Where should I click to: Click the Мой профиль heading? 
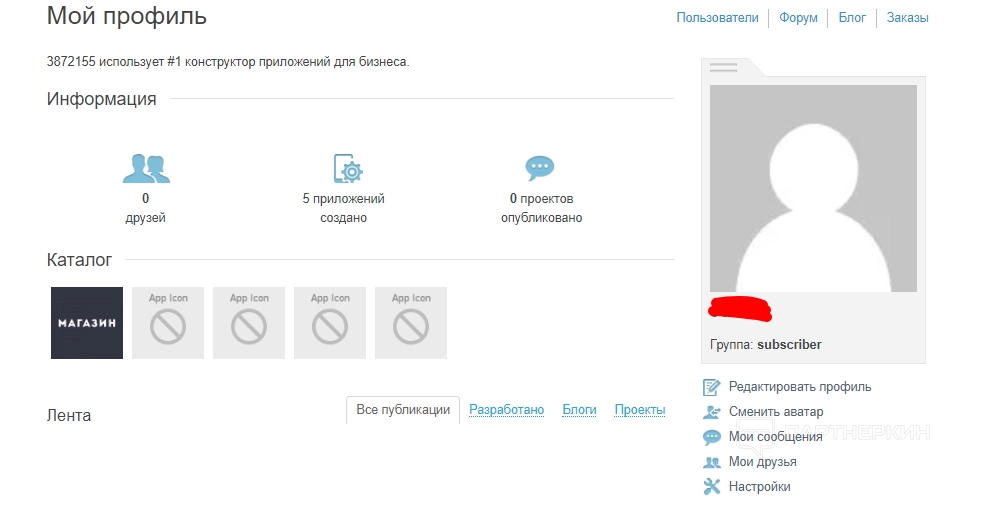point(126,16)
